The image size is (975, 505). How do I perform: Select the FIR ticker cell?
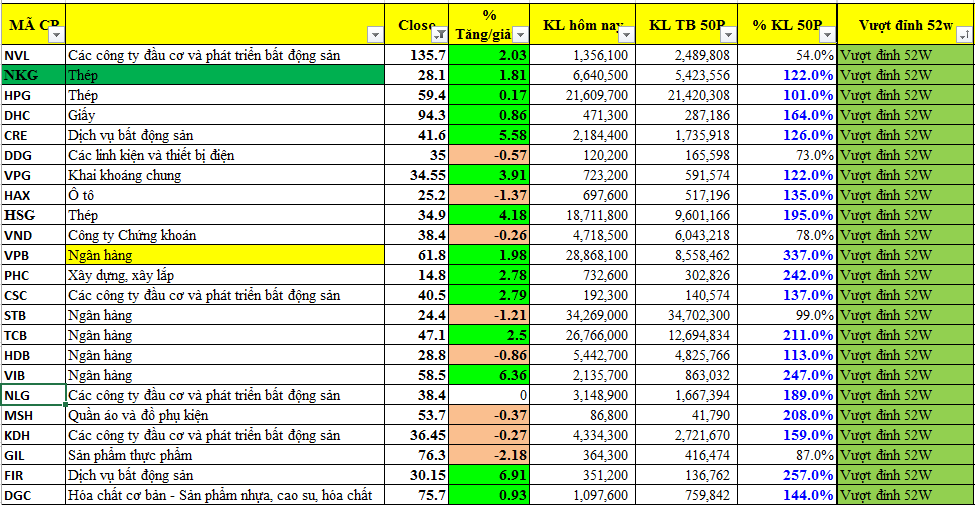(x=32, y=475)
